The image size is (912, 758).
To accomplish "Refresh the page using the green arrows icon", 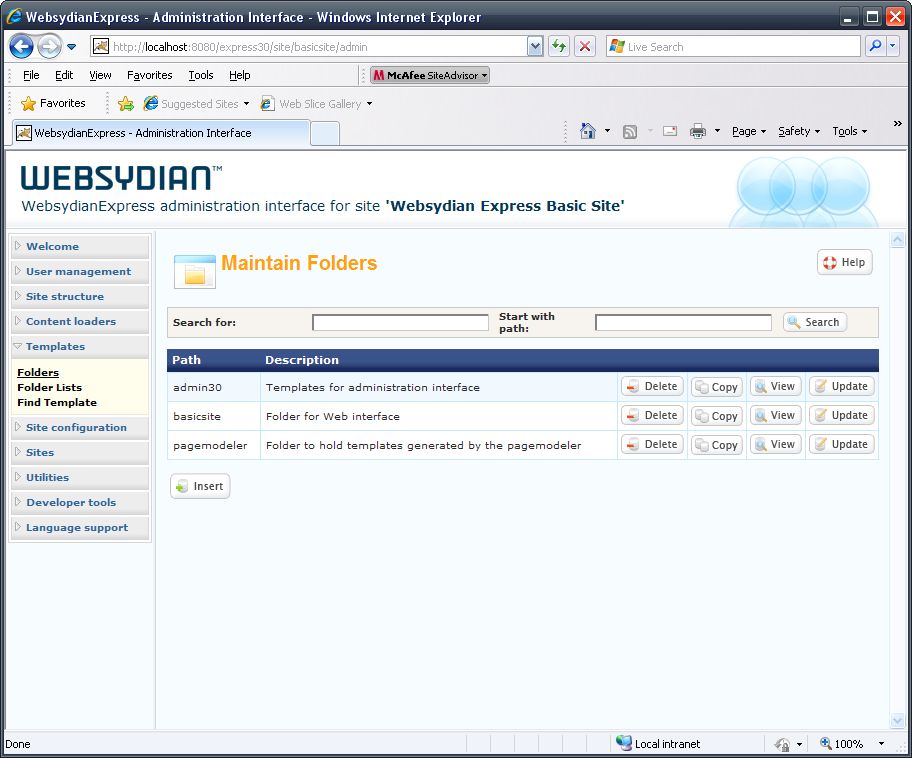I will [x=559, y=47].
